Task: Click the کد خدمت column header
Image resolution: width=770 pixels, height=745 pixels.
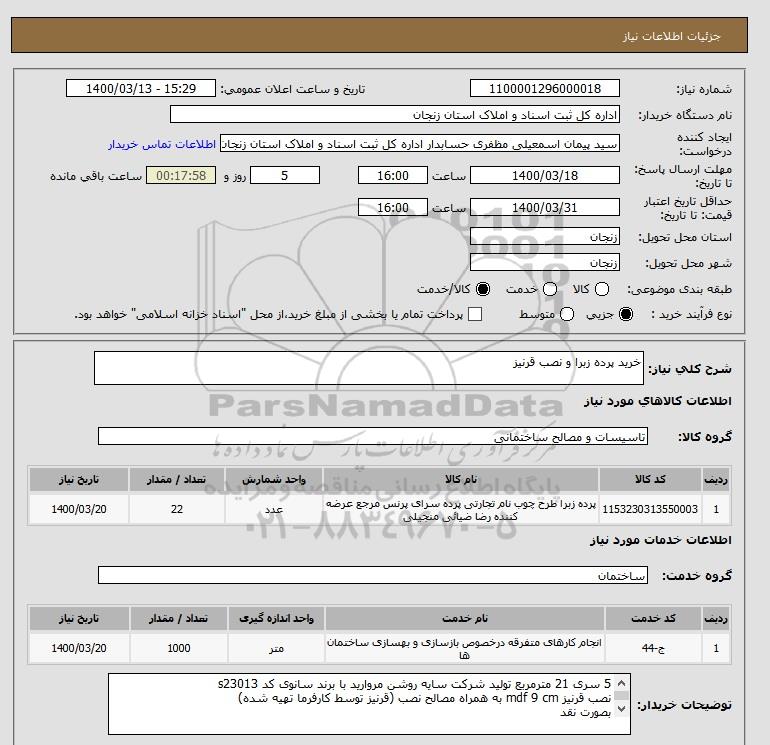Action: click(x=654, y=618)
